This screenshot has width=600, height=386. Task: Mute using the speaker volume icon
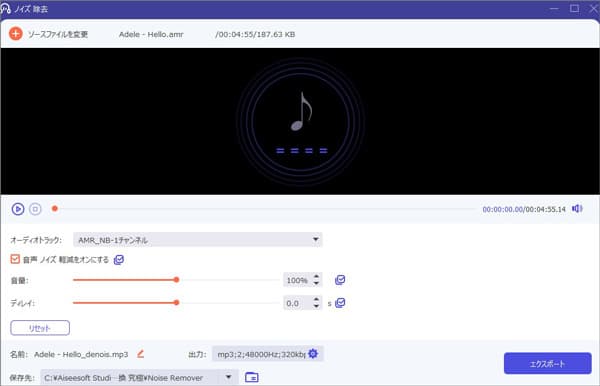pos(577,208)
